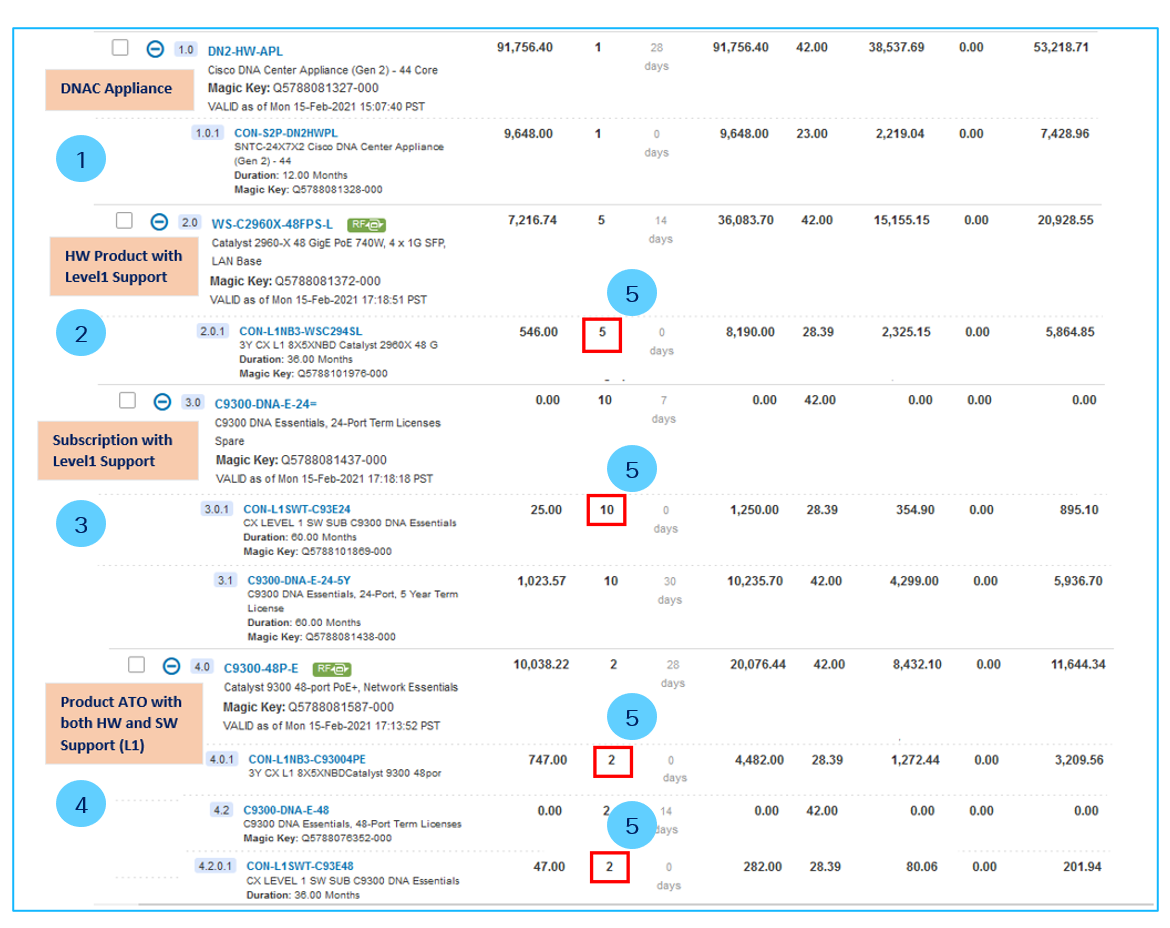Click the unit price 1,023.57

coord(542,581)
